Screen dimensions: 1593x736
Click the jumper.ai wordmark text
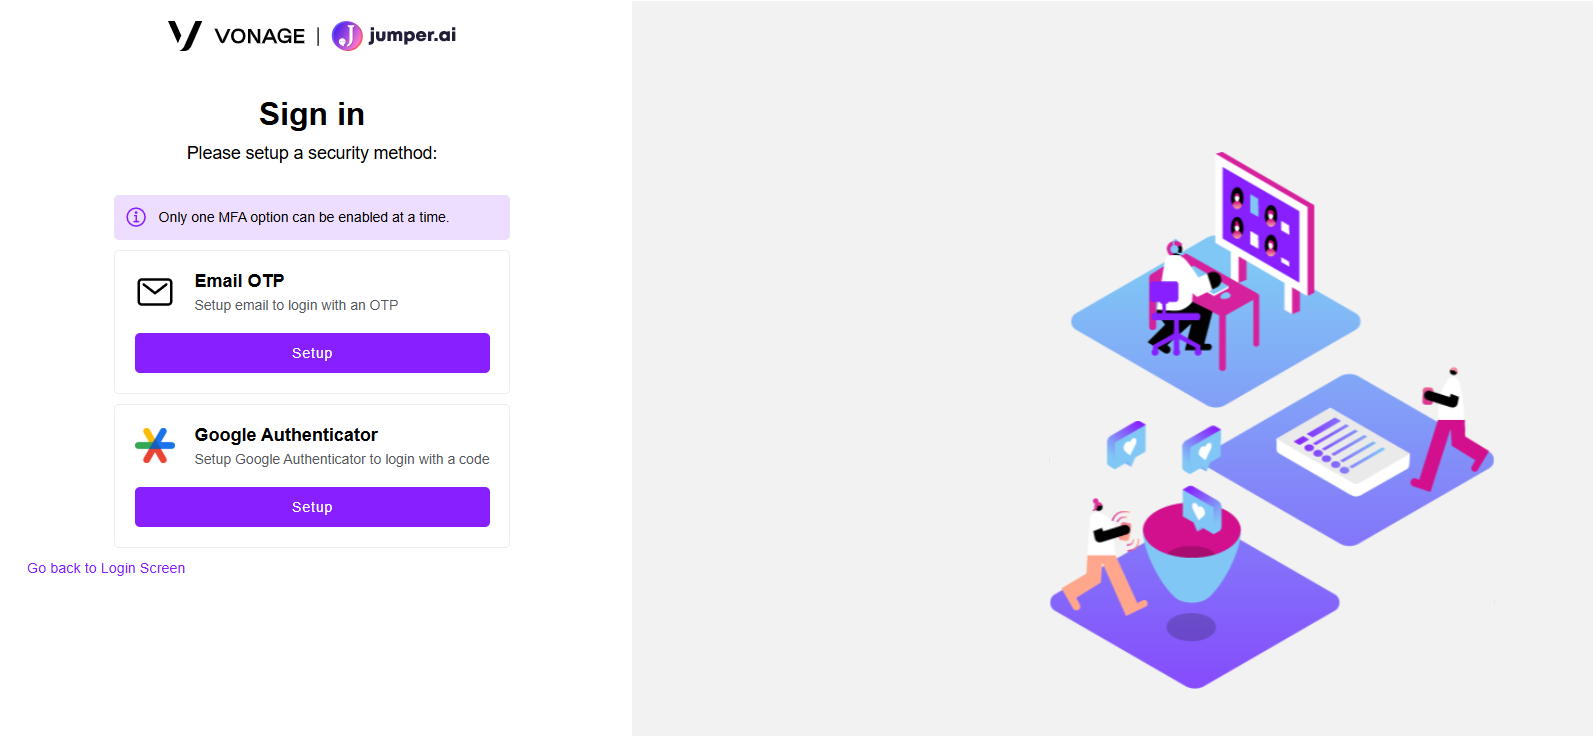point(412,35)
